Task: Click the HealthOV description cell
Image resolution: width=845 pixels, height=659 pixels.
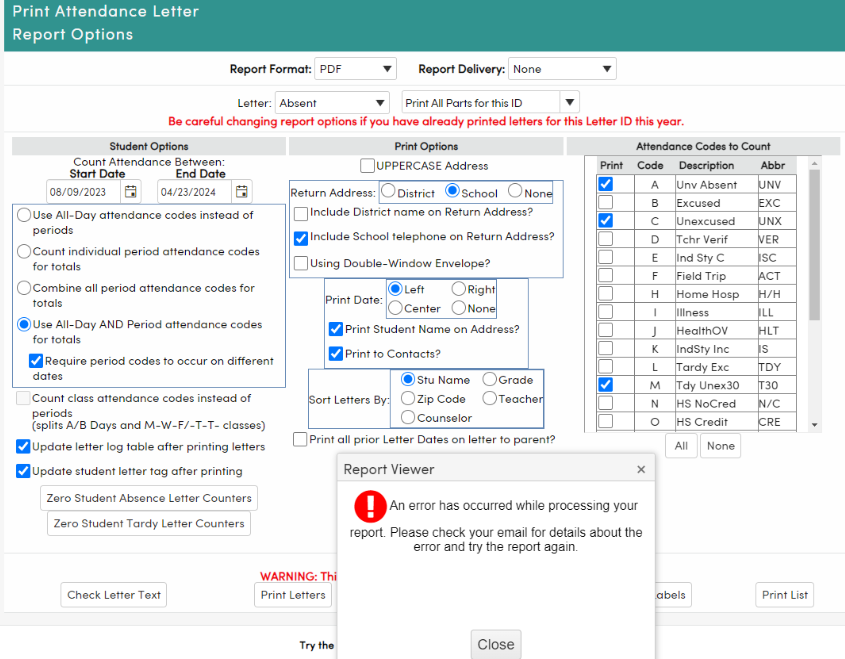Action: pos(716,330)
